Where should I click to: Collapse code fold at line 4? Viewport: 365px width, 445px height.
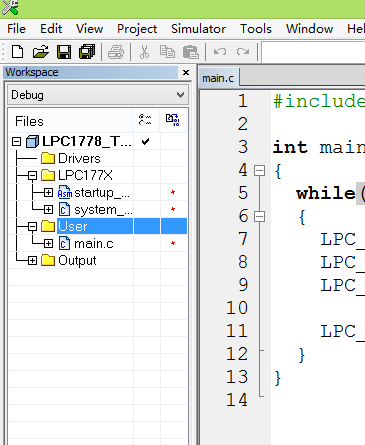259,171
